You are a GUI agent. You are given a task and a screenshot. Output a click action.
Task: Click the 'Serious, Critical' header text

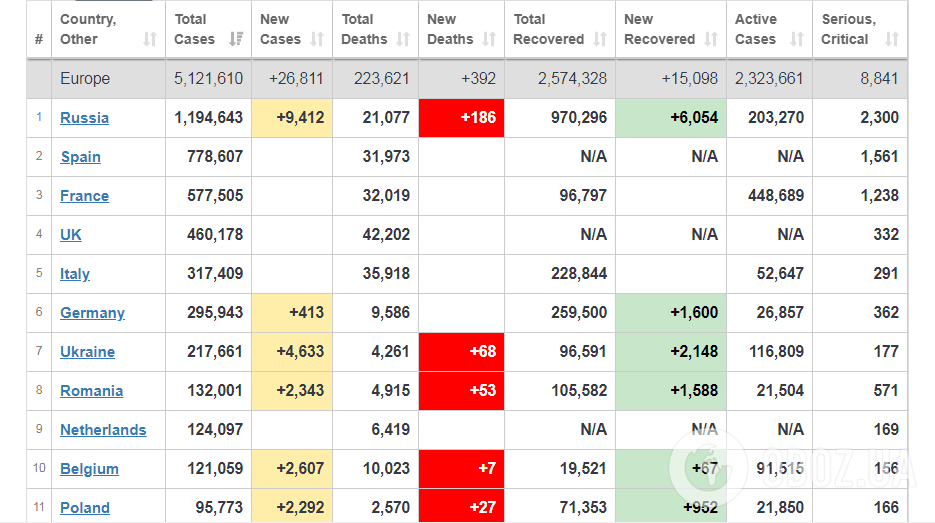[x=849, y=29]
